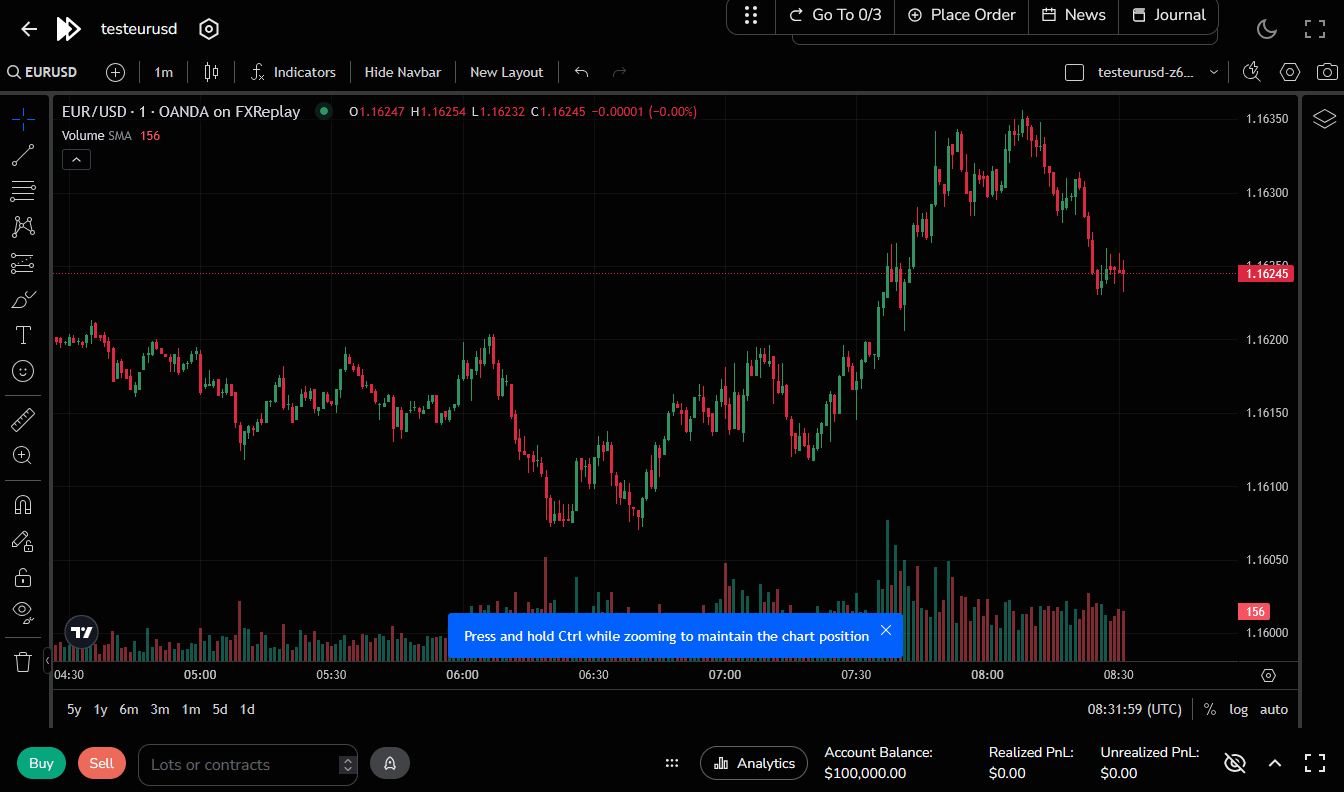Image resolution: width=1344 pixels, height=792 pixels.
Task: Click the Lots or contracts input field
Action: tap(240, 765)
